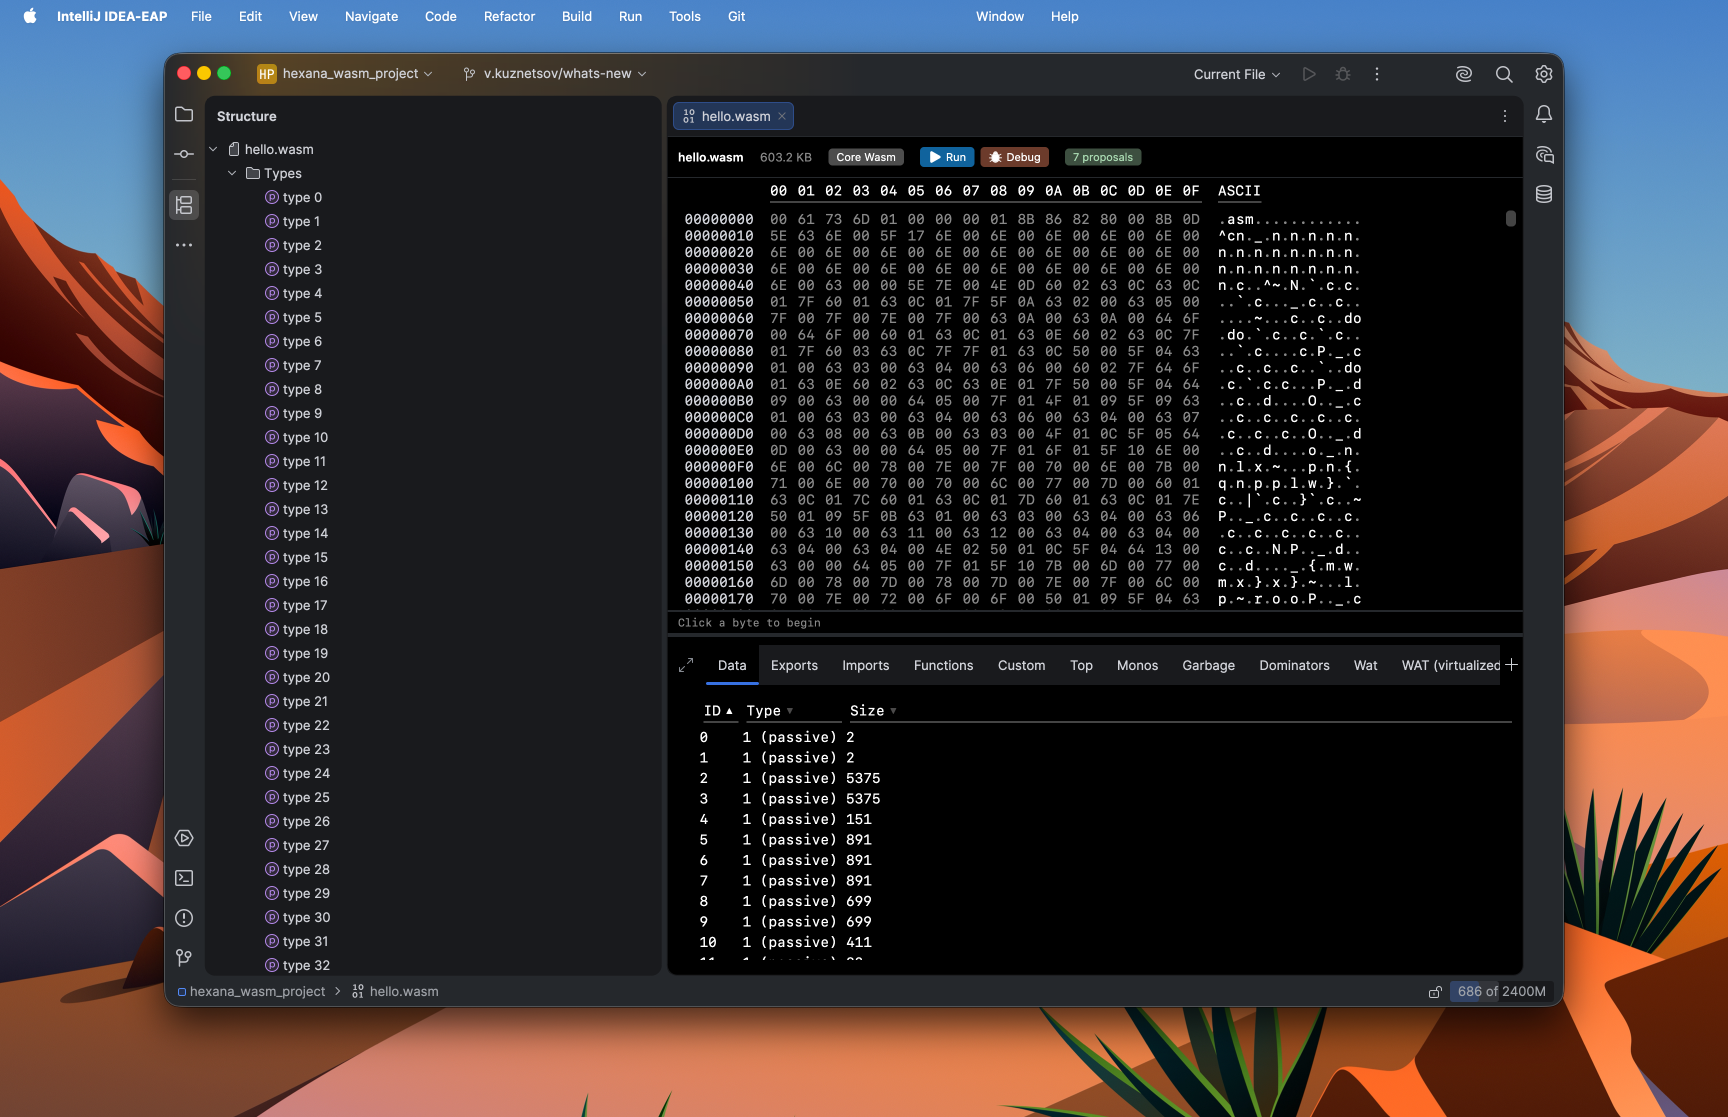Switch to the Dominators tab
Viewport: 1728px width, 1117px height.
click(1294, 665)
